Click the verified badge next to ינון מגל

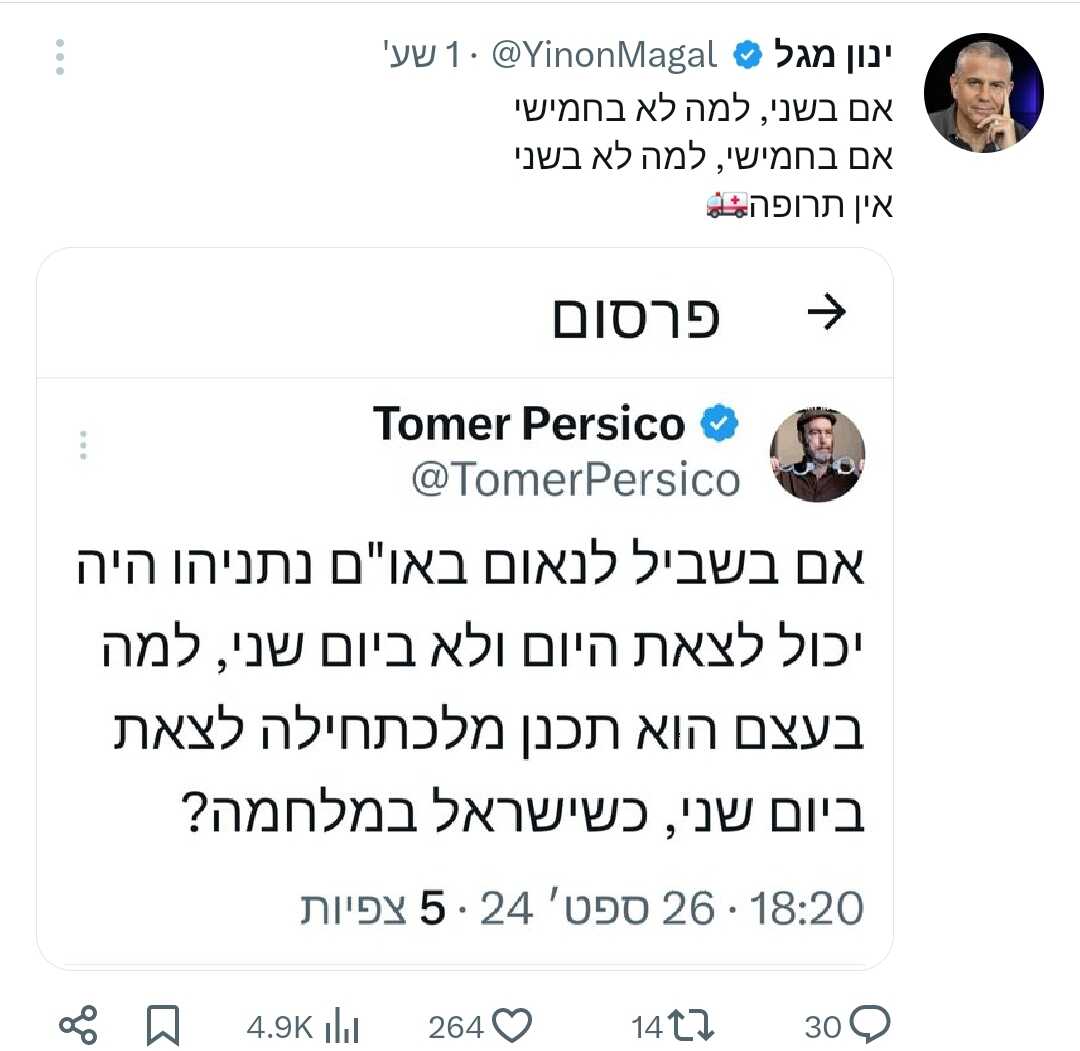tap(747, 56)
